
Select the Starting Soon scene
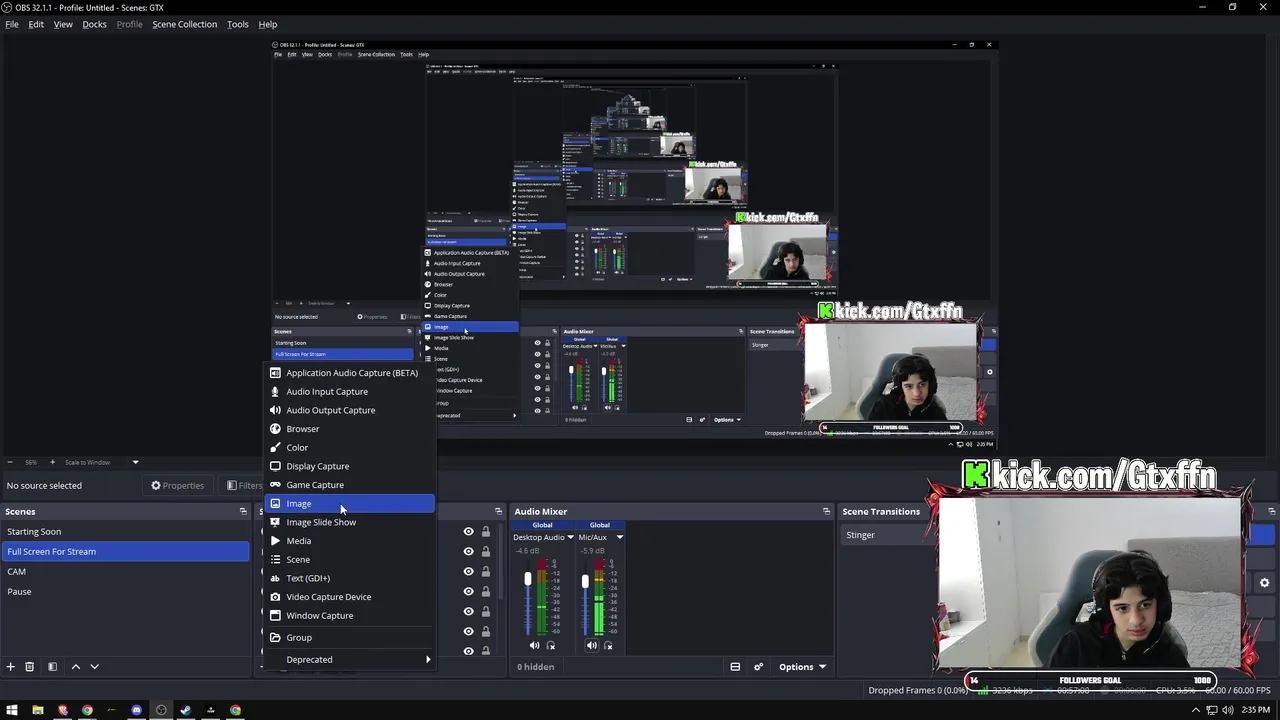(125, 532)
